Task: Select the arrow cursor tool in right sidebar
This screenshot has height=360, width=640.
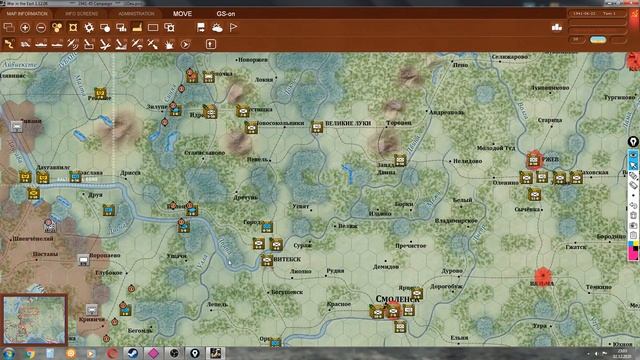Action: pyautogui.click(x=633, y=165)
